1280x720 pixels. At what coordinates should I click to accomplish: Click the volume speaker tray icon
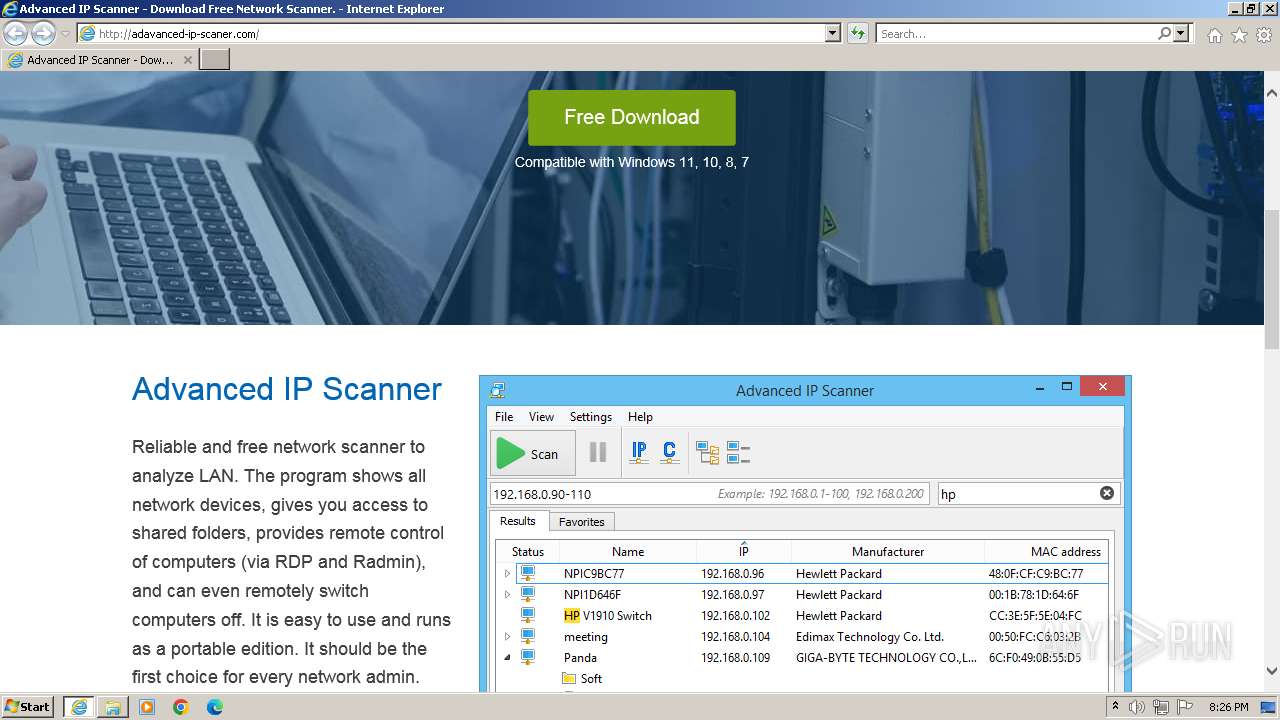point(1137,707)
